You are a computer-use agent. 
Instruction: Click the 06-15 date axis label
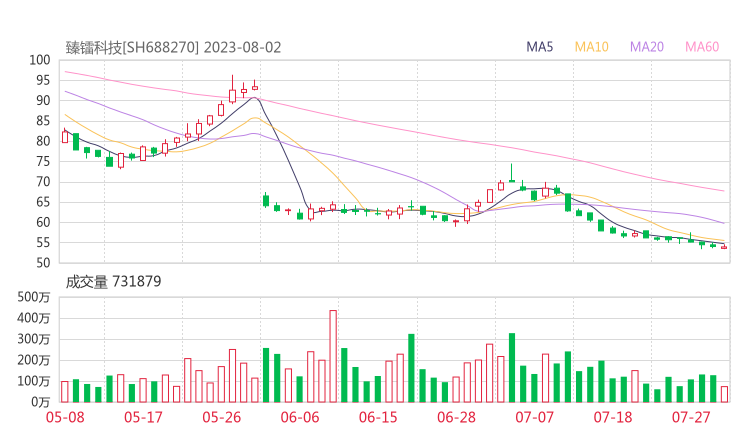tap(378, 417)
